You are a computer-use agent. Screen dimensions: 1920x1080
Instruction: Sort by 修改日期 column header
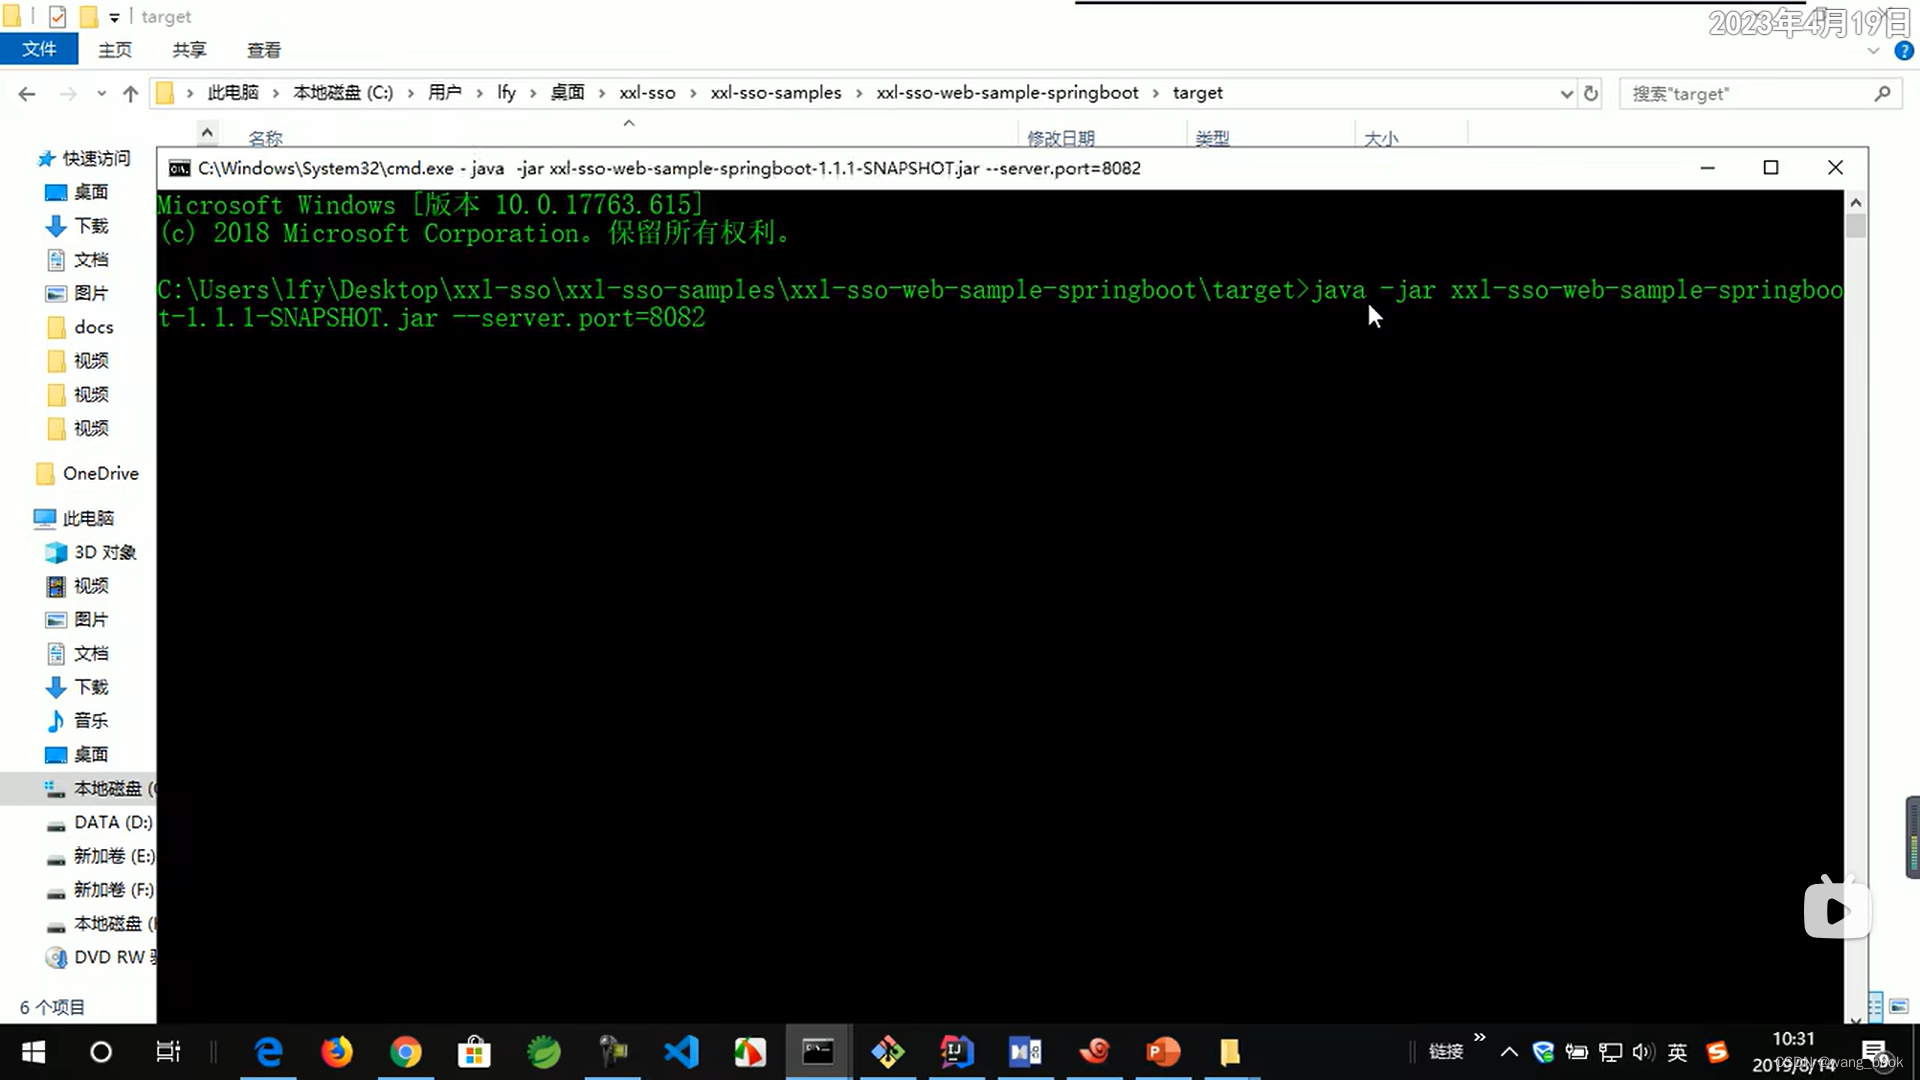click(1061, 138)
